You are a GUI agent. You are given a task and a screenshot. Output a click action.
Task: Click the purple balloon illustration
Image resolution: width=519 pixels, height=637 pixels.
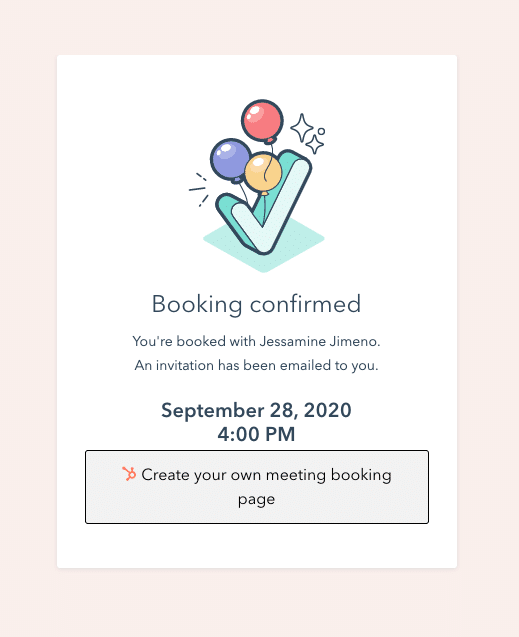click(230, 160)
